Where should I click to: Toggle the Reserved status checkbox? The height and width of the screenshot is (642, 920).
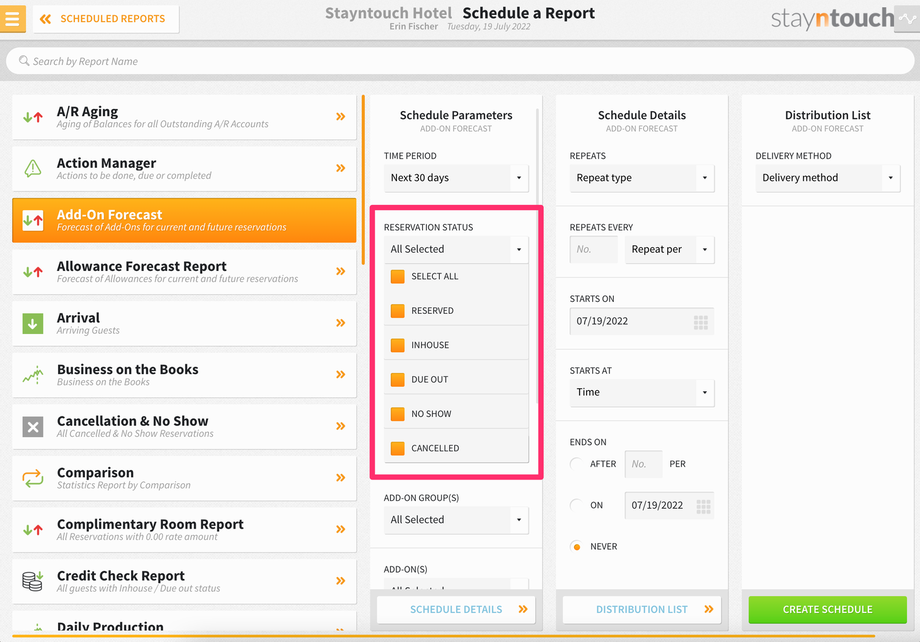tap(398, 311)
